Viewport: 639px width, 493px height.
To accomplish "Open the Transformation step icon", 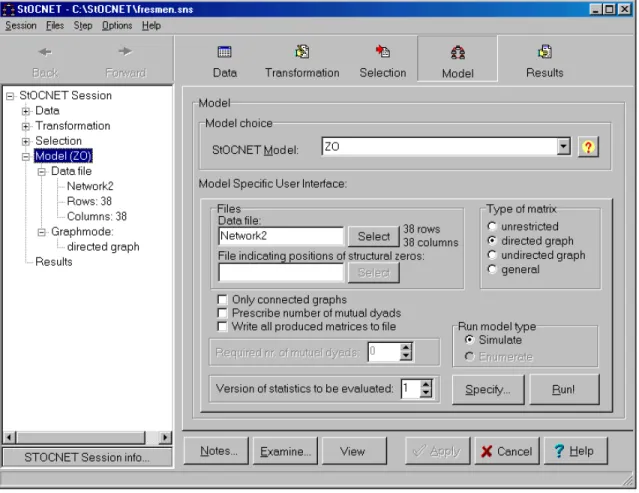I will pos(302,52).
